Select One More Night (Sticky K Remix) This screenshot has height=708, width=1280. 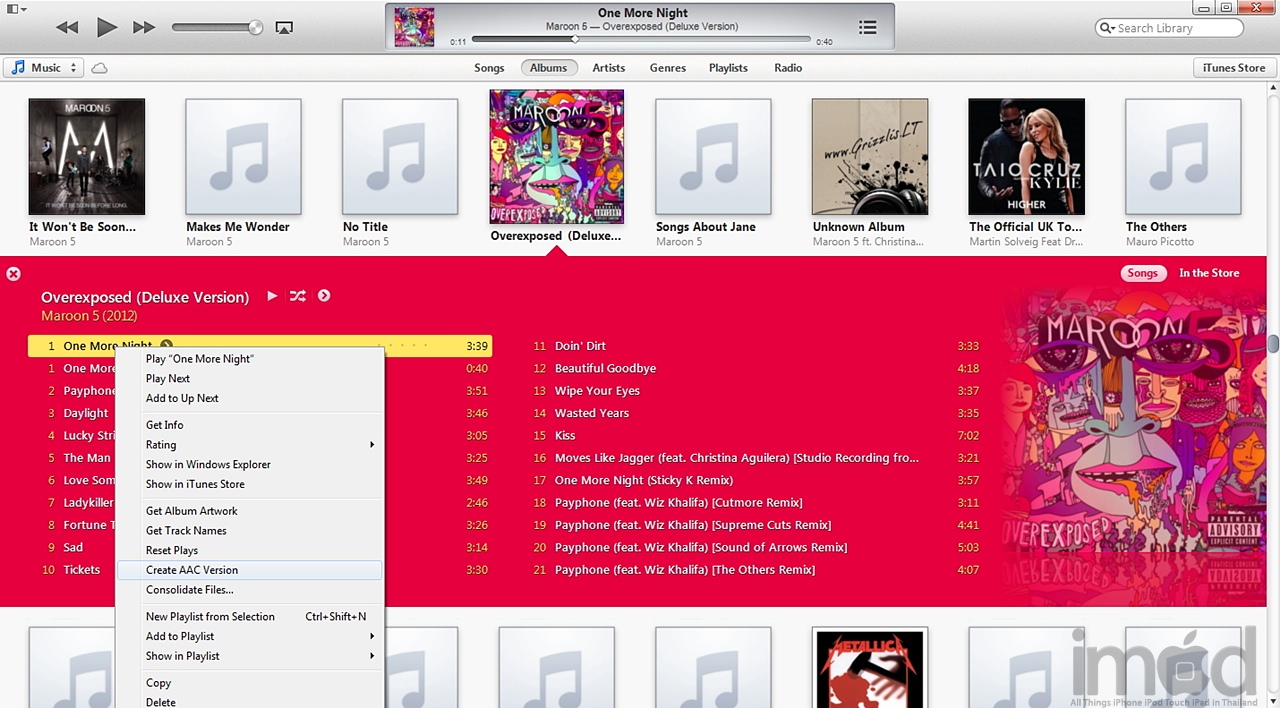(756, 480)
